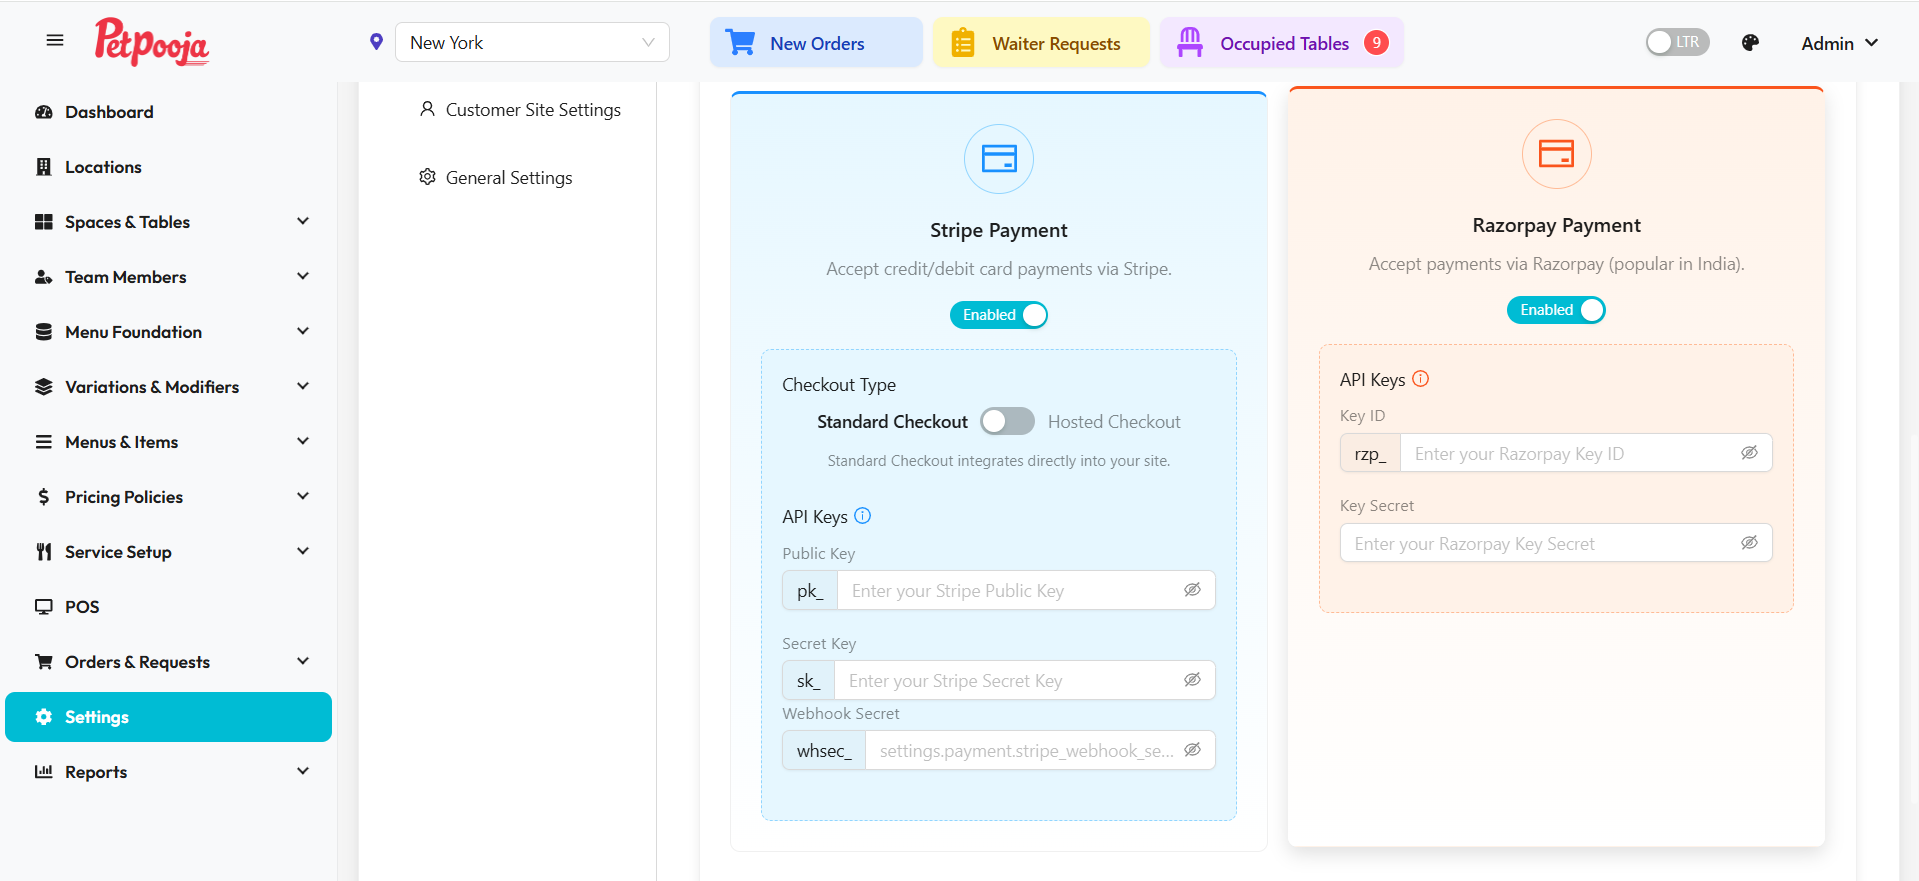Expand Reports chevron
This screenshot has height=881, width=1919.
pyautogui.click(x=303, y=772)
